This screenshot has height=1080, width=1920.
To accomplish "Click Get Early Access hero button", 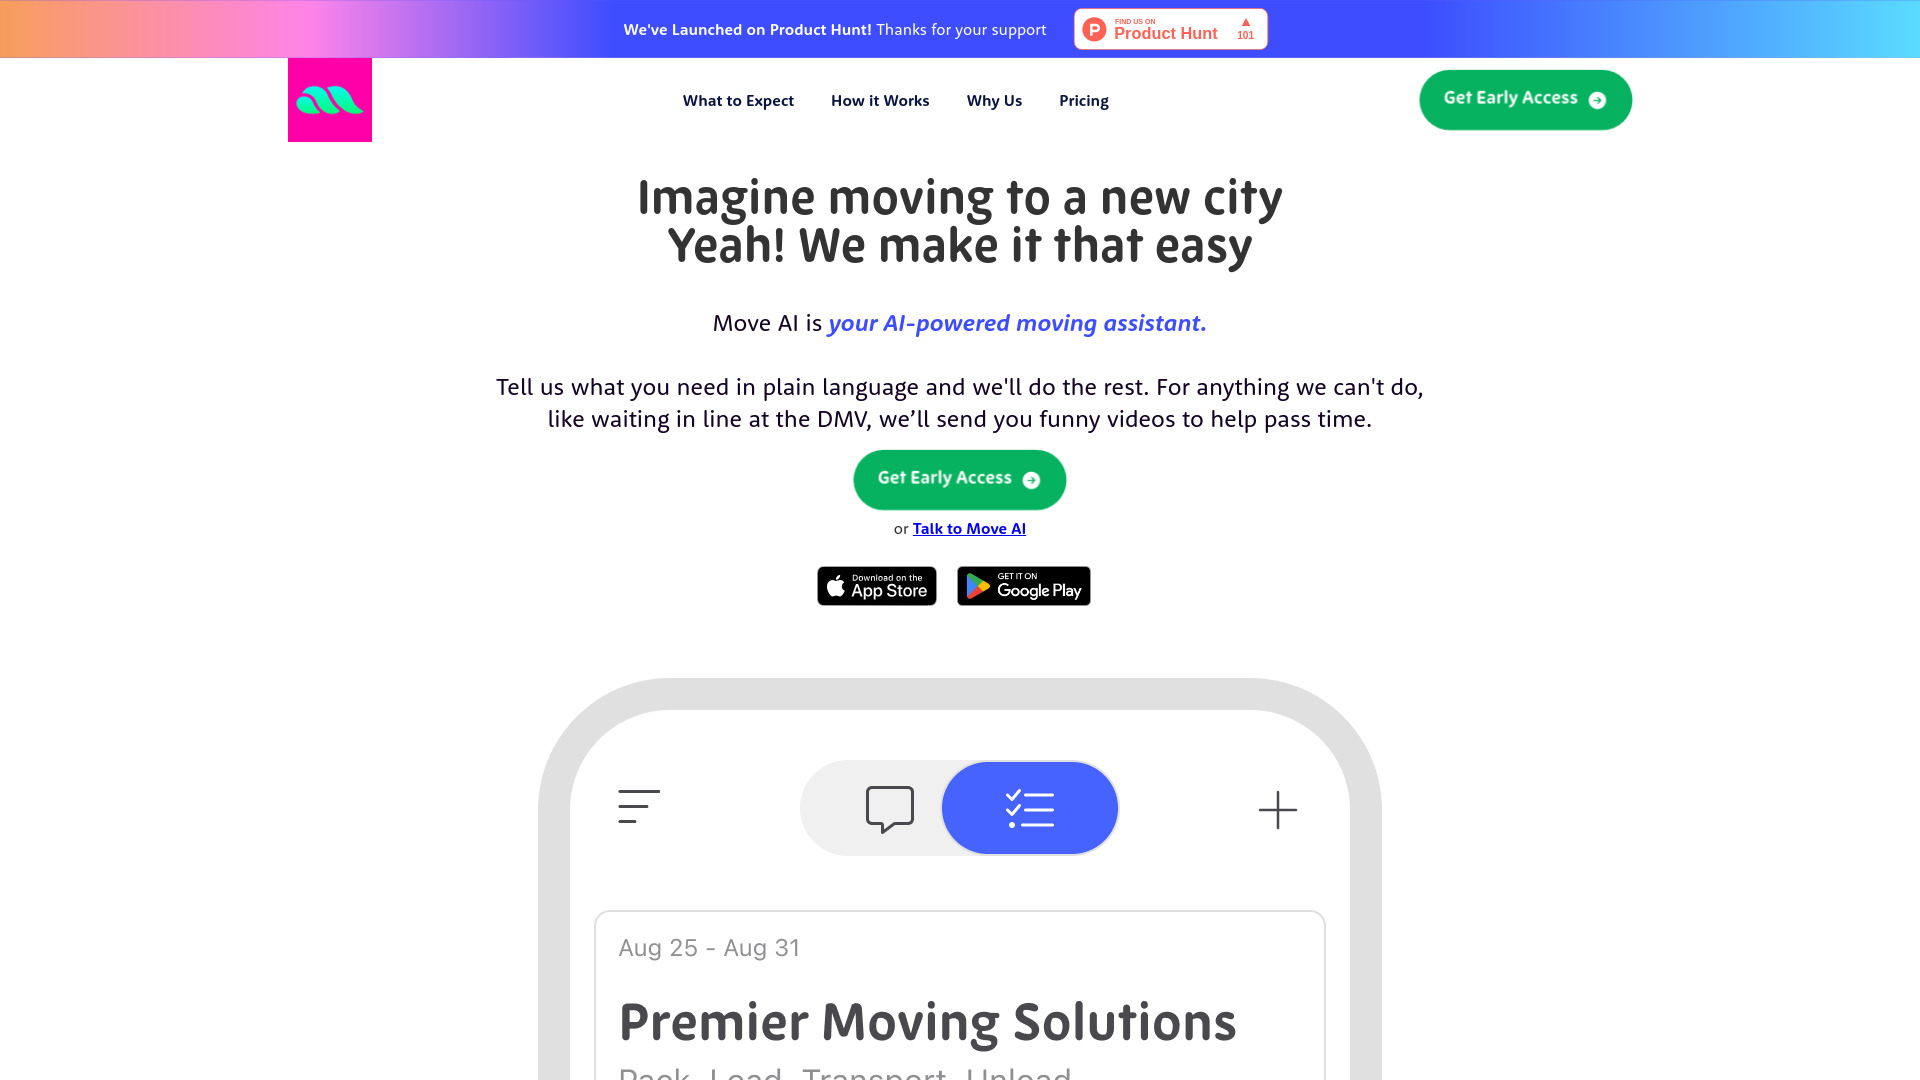I will [959, 479].
